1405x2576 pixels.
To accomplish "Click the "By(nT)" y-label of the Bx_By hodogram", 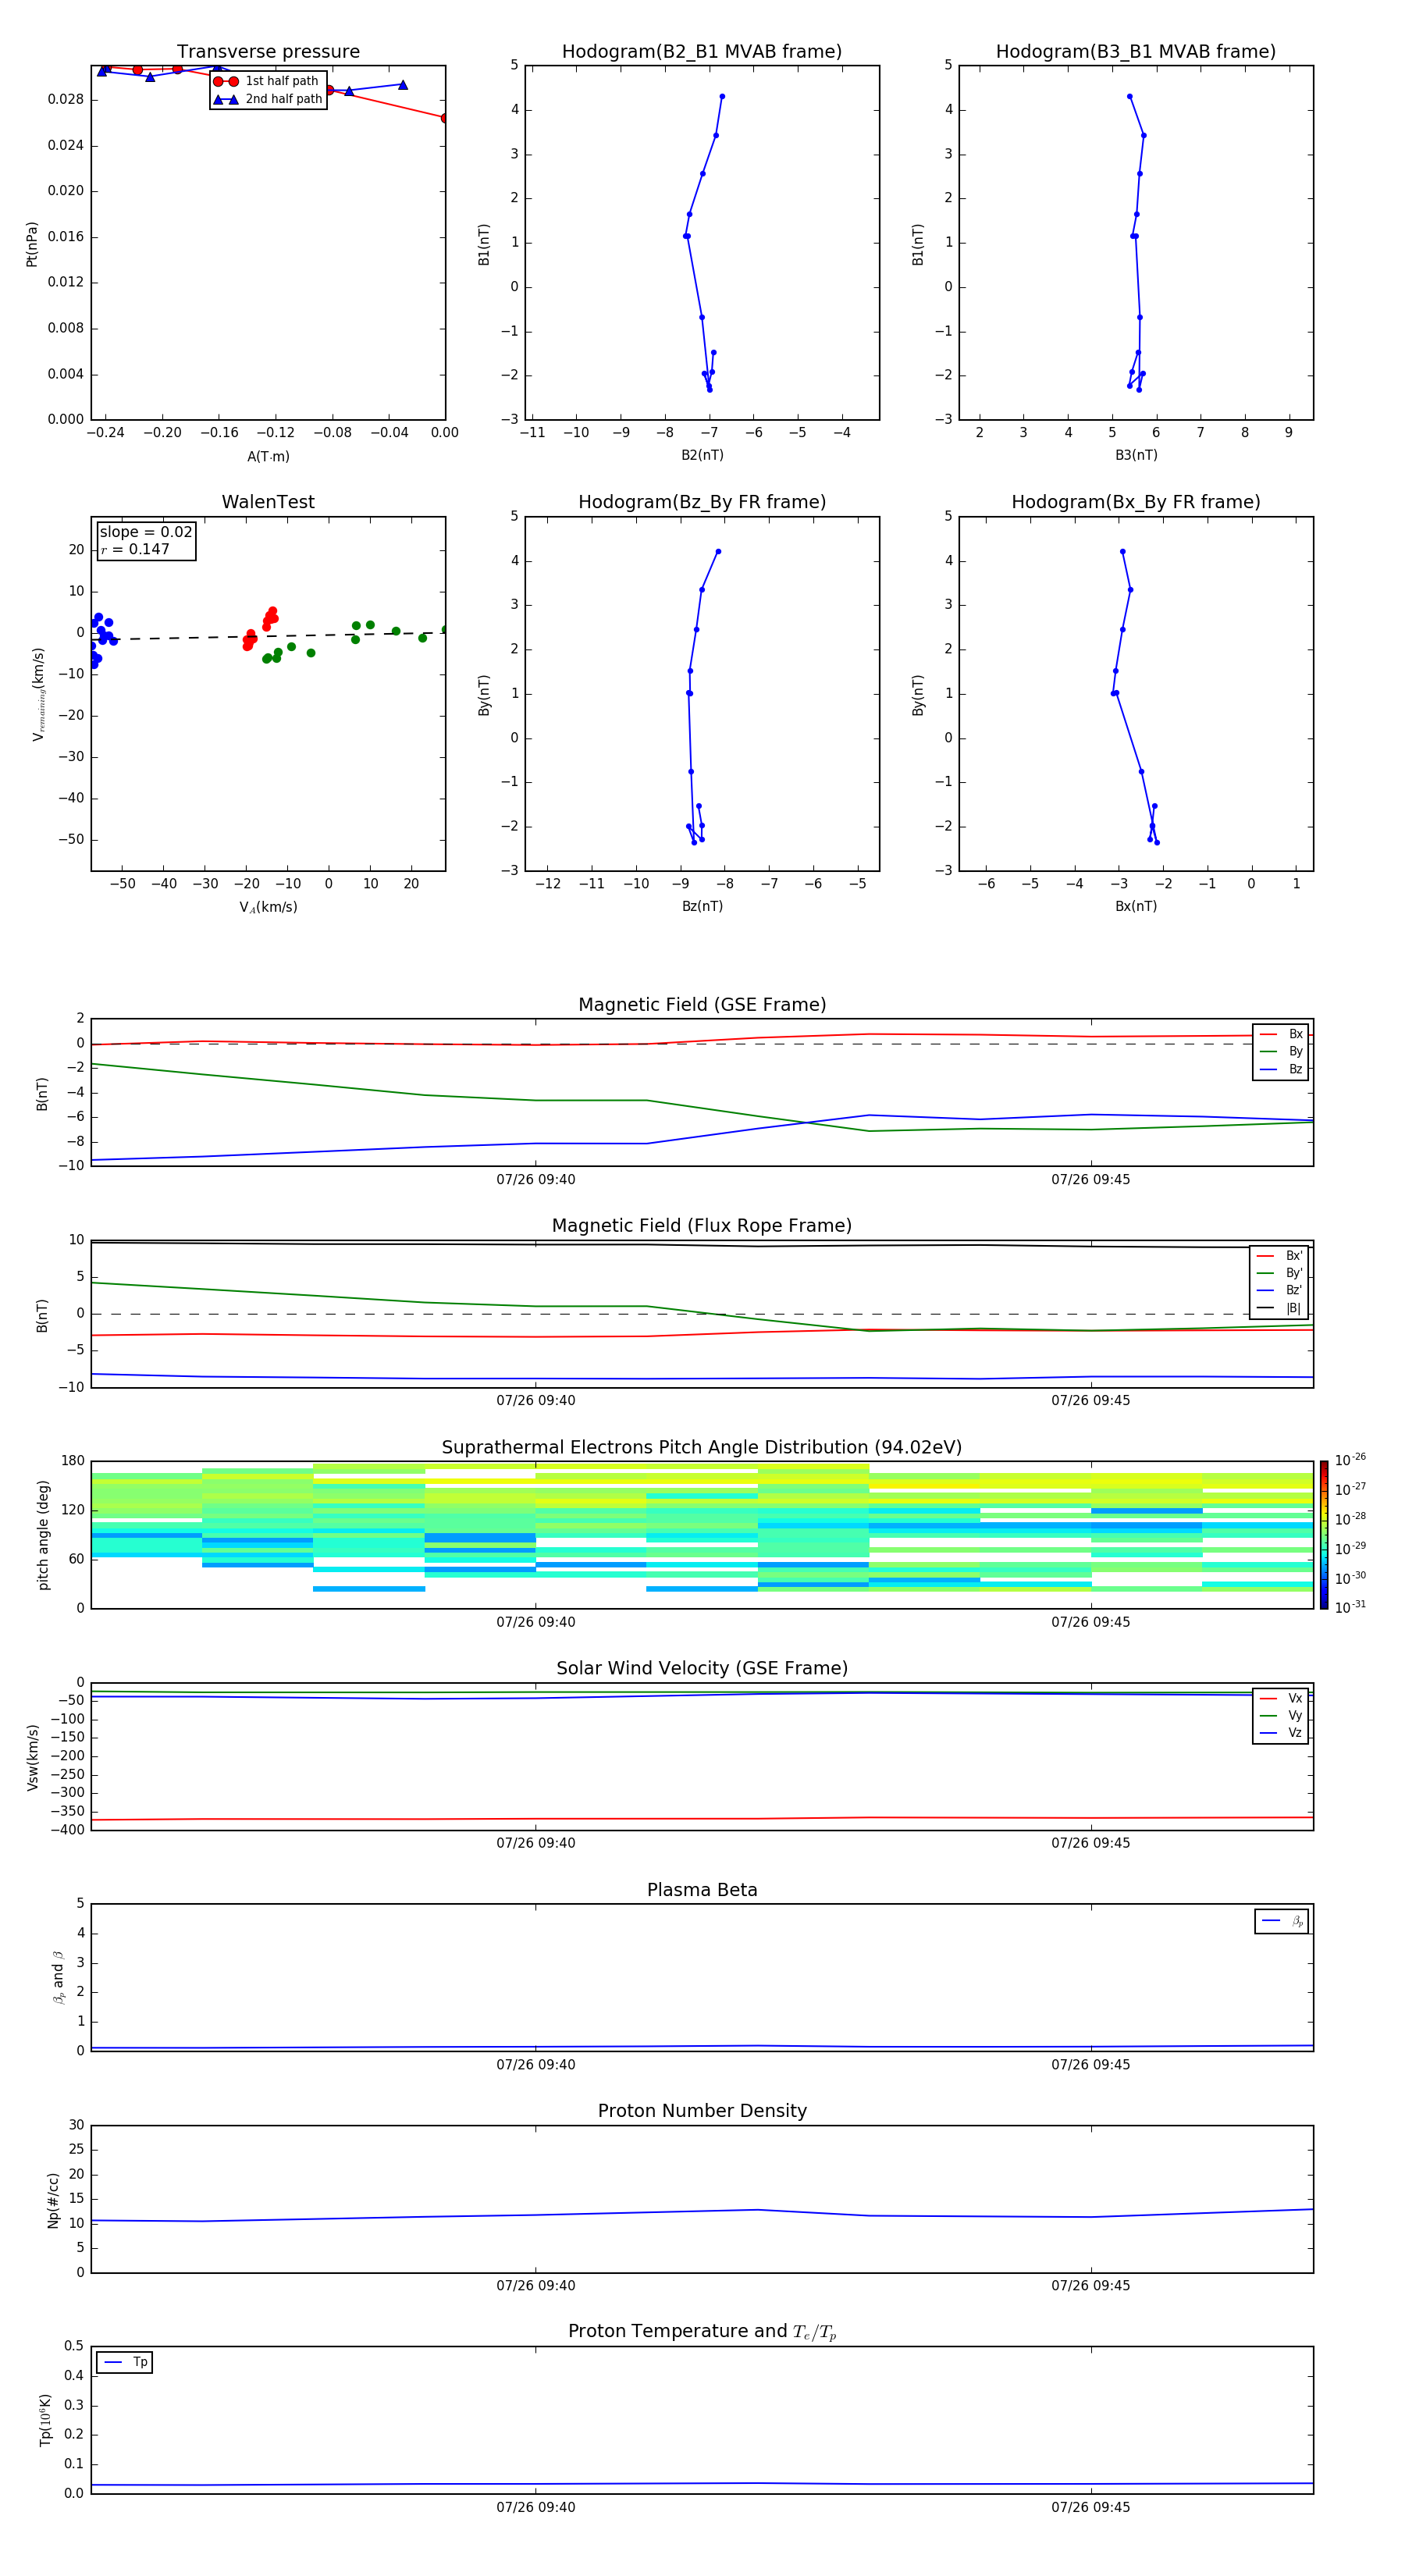I will [x=918, y=695].
